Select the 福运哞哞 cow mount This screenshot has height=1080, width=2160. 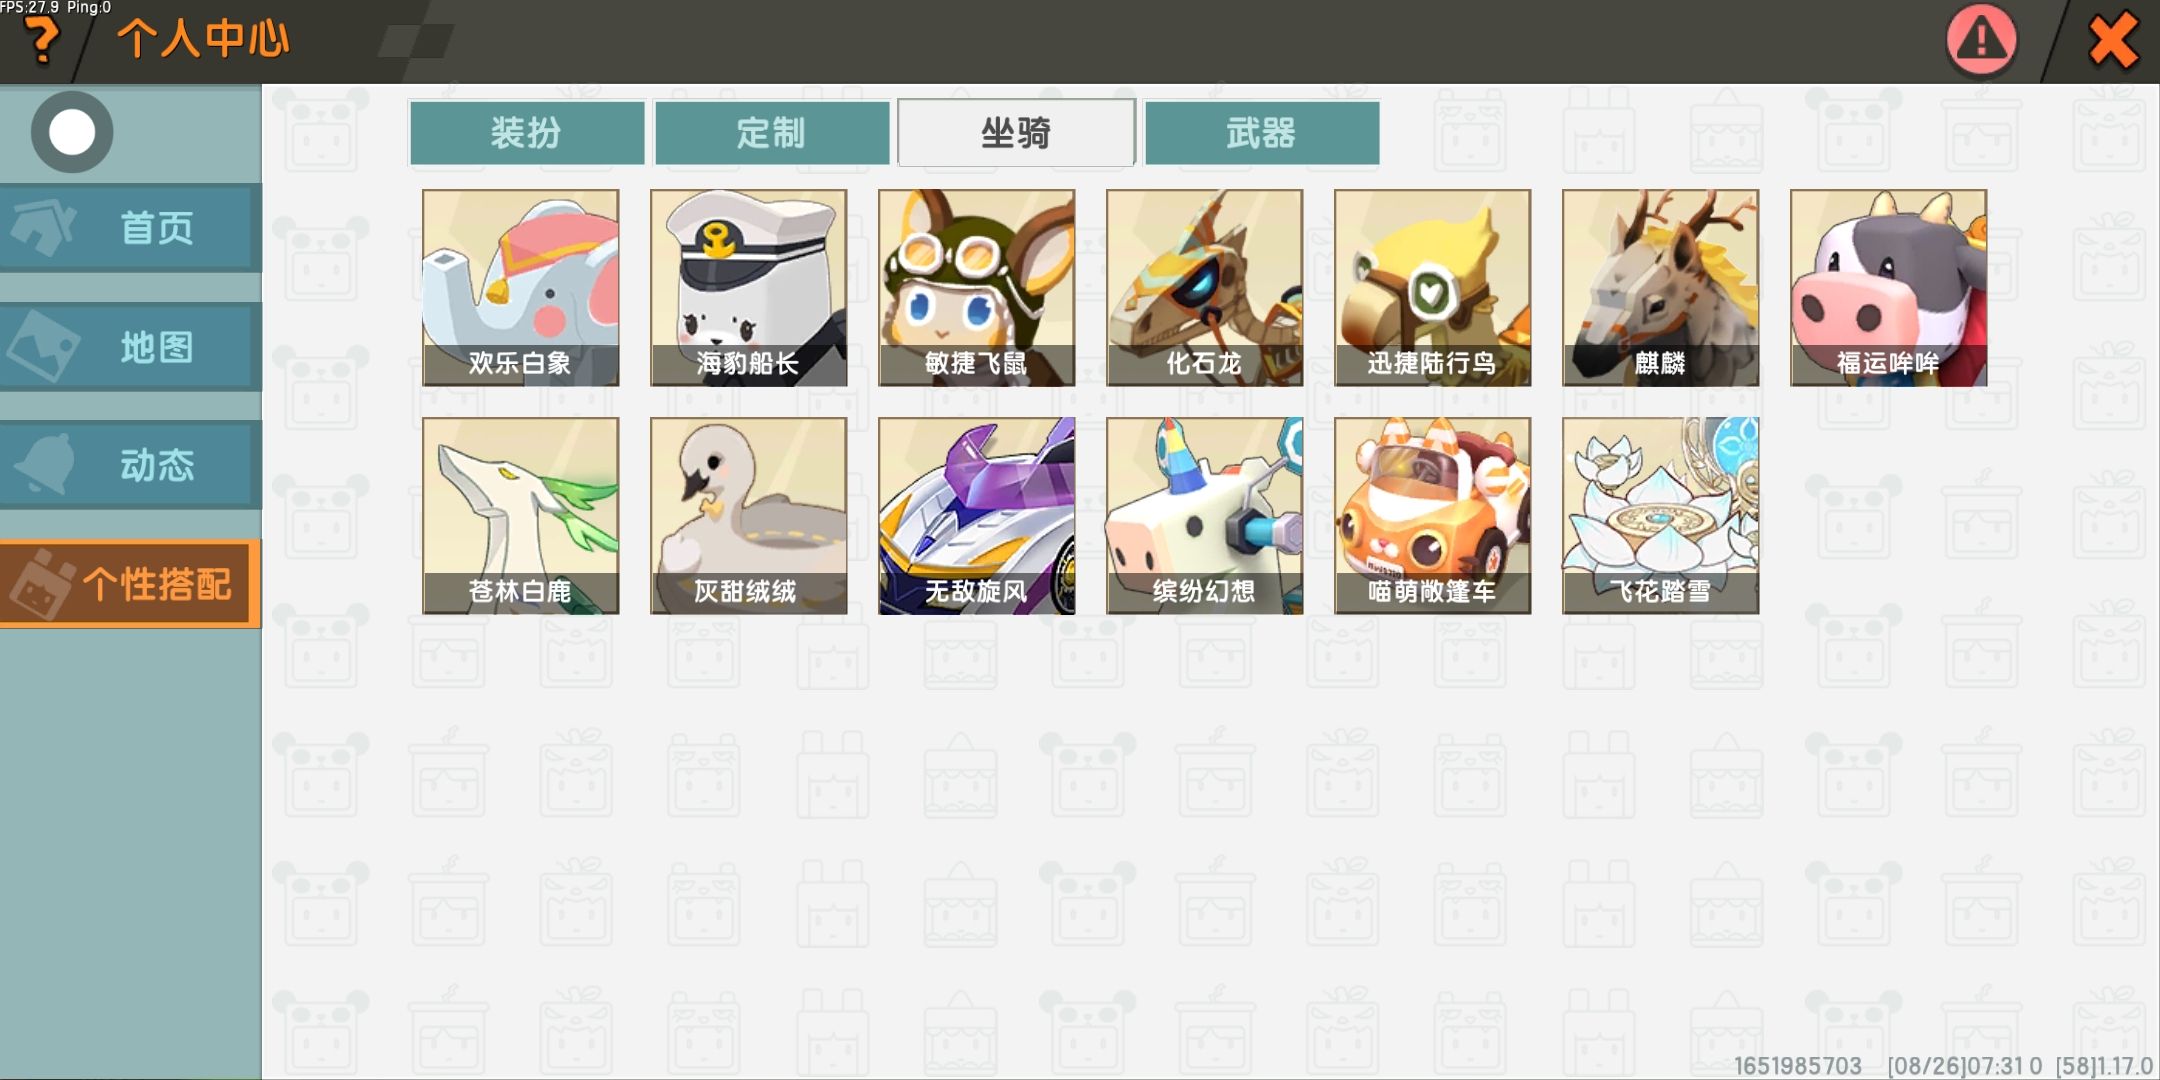click(1889, 288)
